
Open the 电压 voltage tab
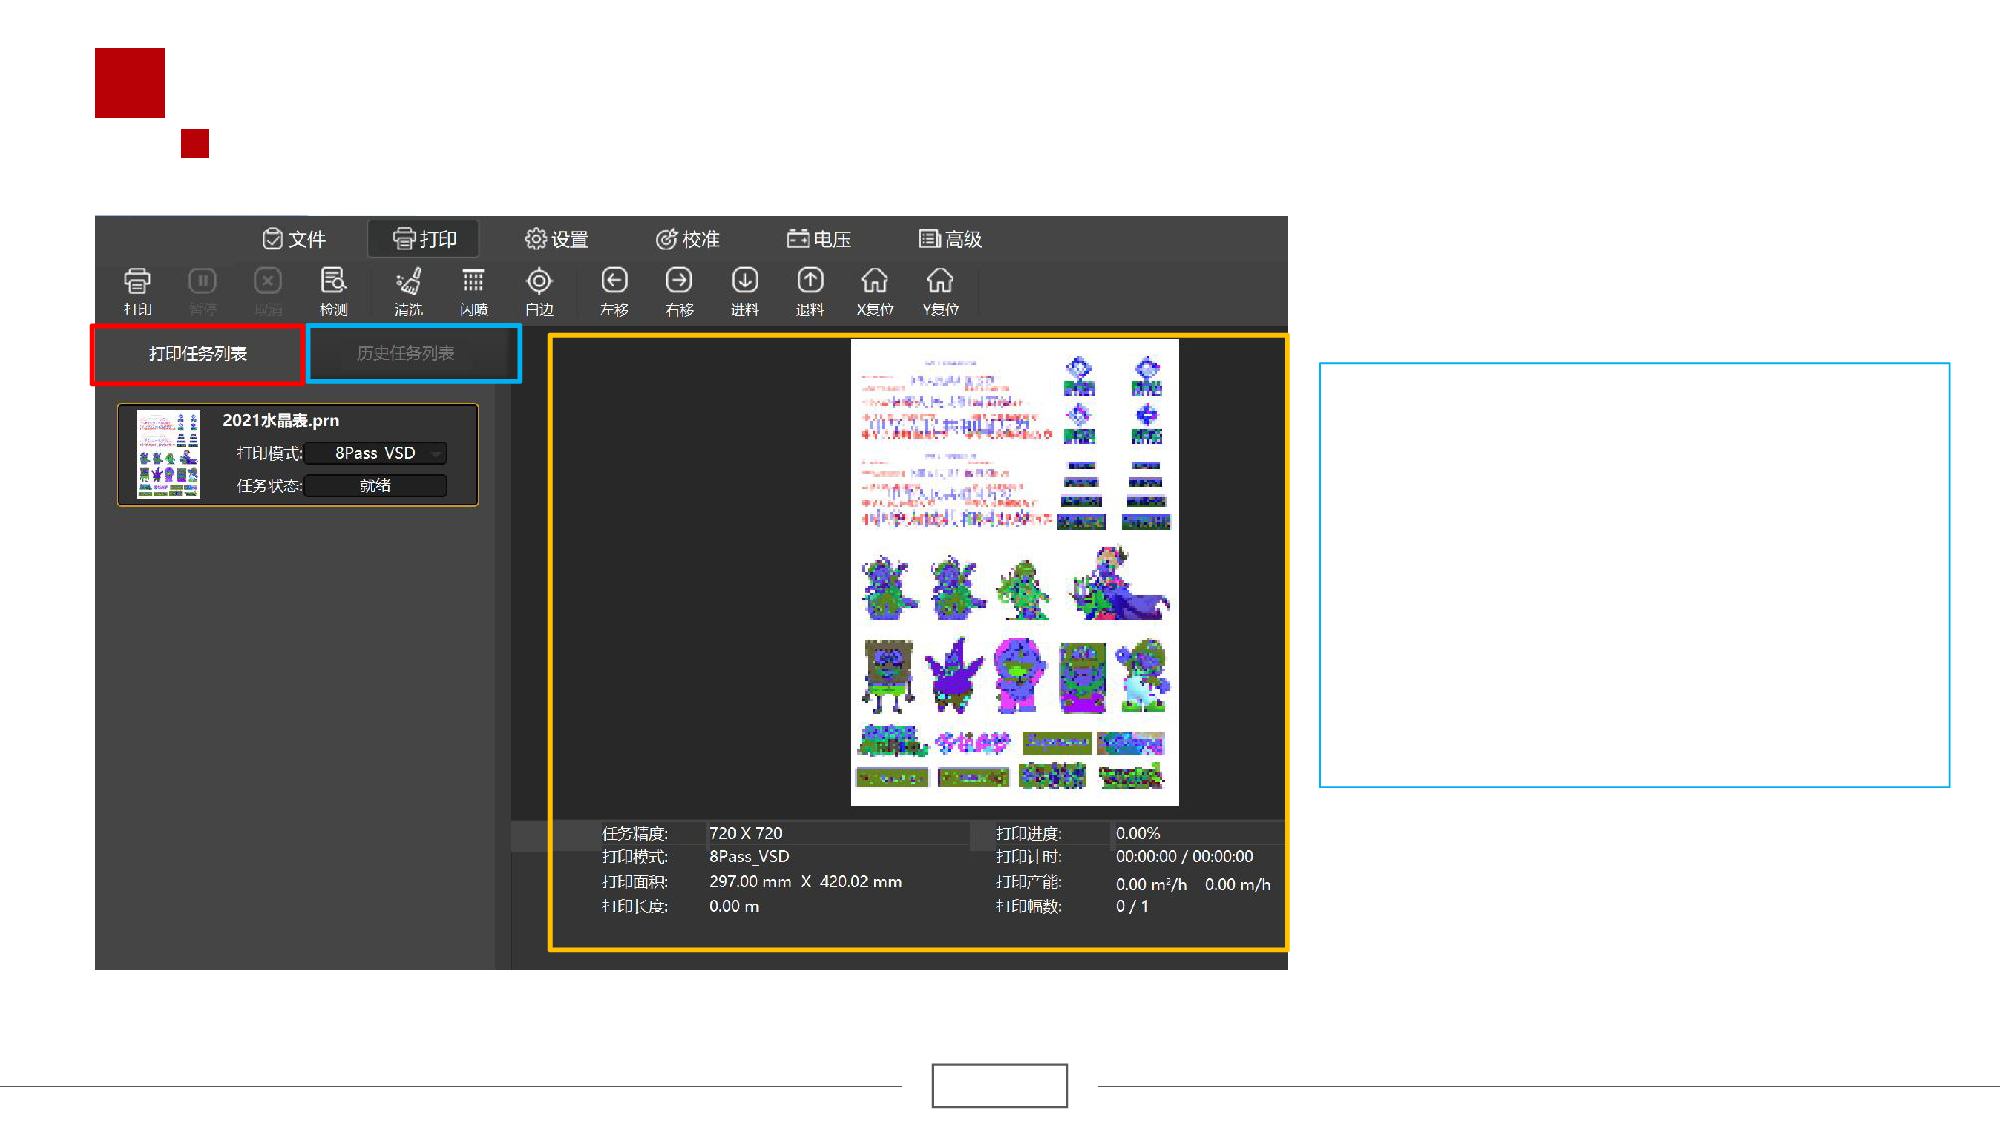pos(819,239)
